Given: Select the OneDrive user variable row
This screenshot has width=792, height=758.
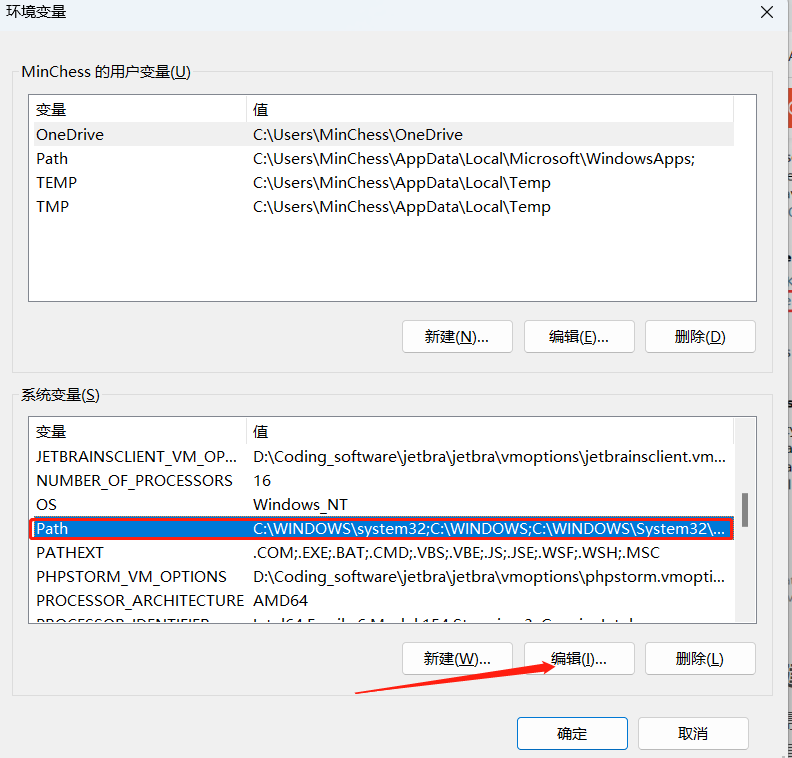Looking at the screenshot, I should [x=384, y=134].
